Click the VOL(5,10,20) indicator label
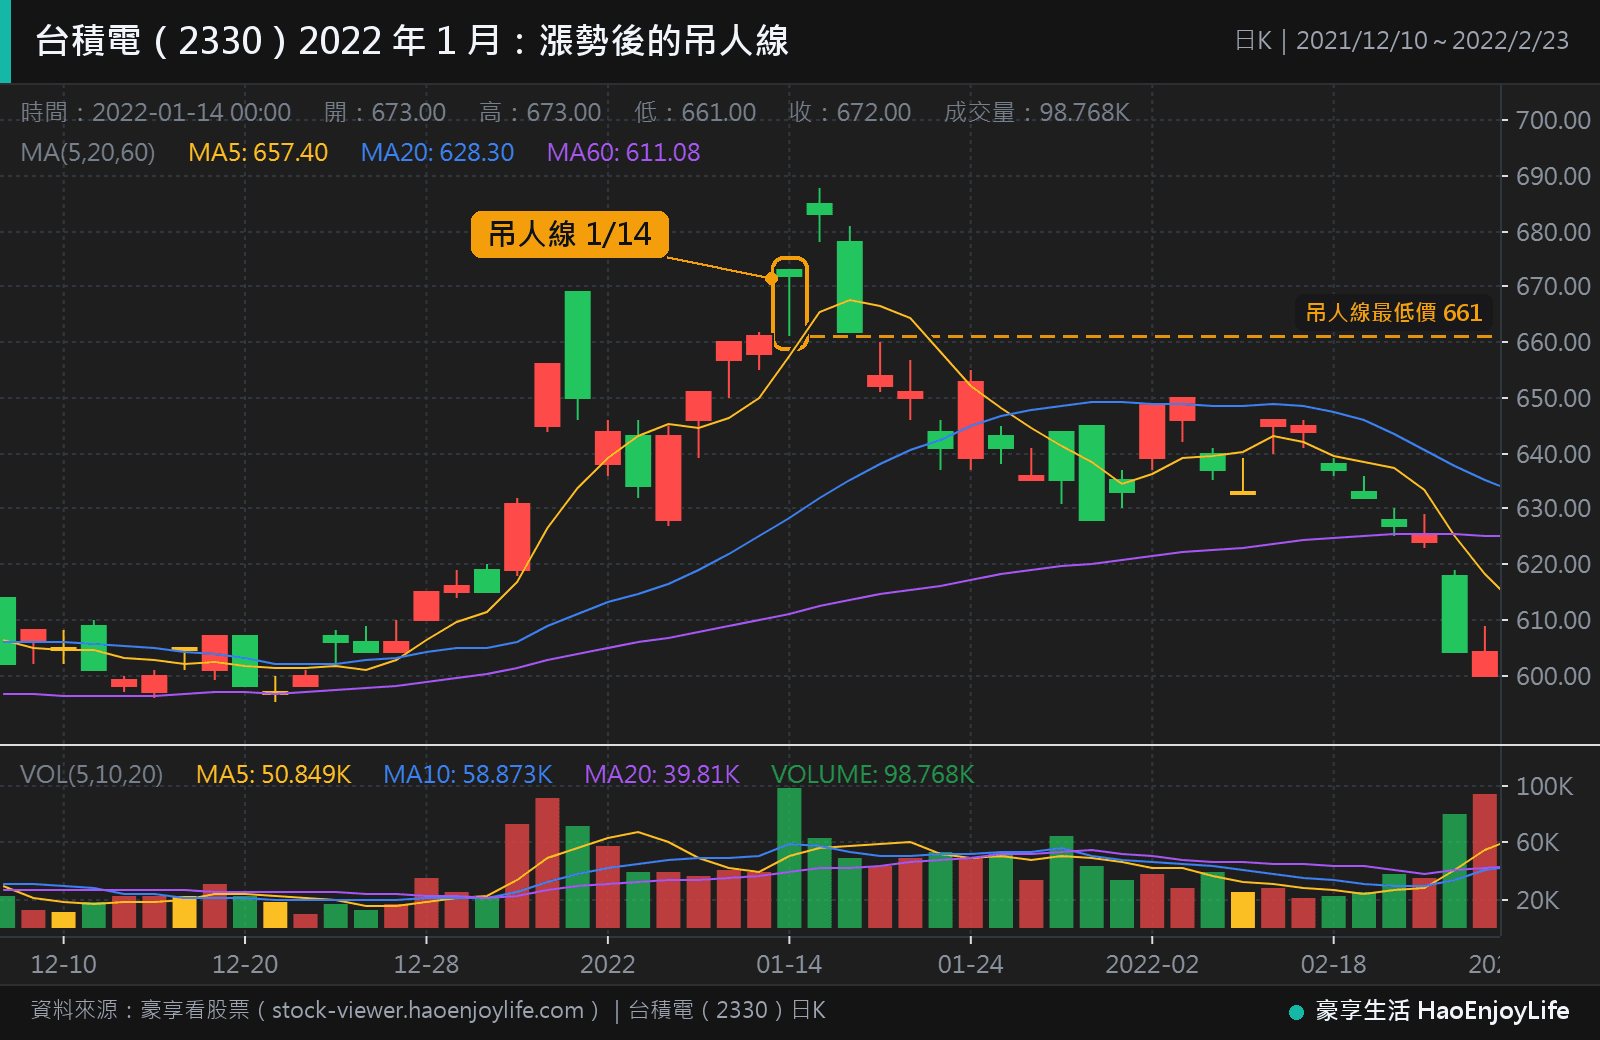 [x=91, y=775]
